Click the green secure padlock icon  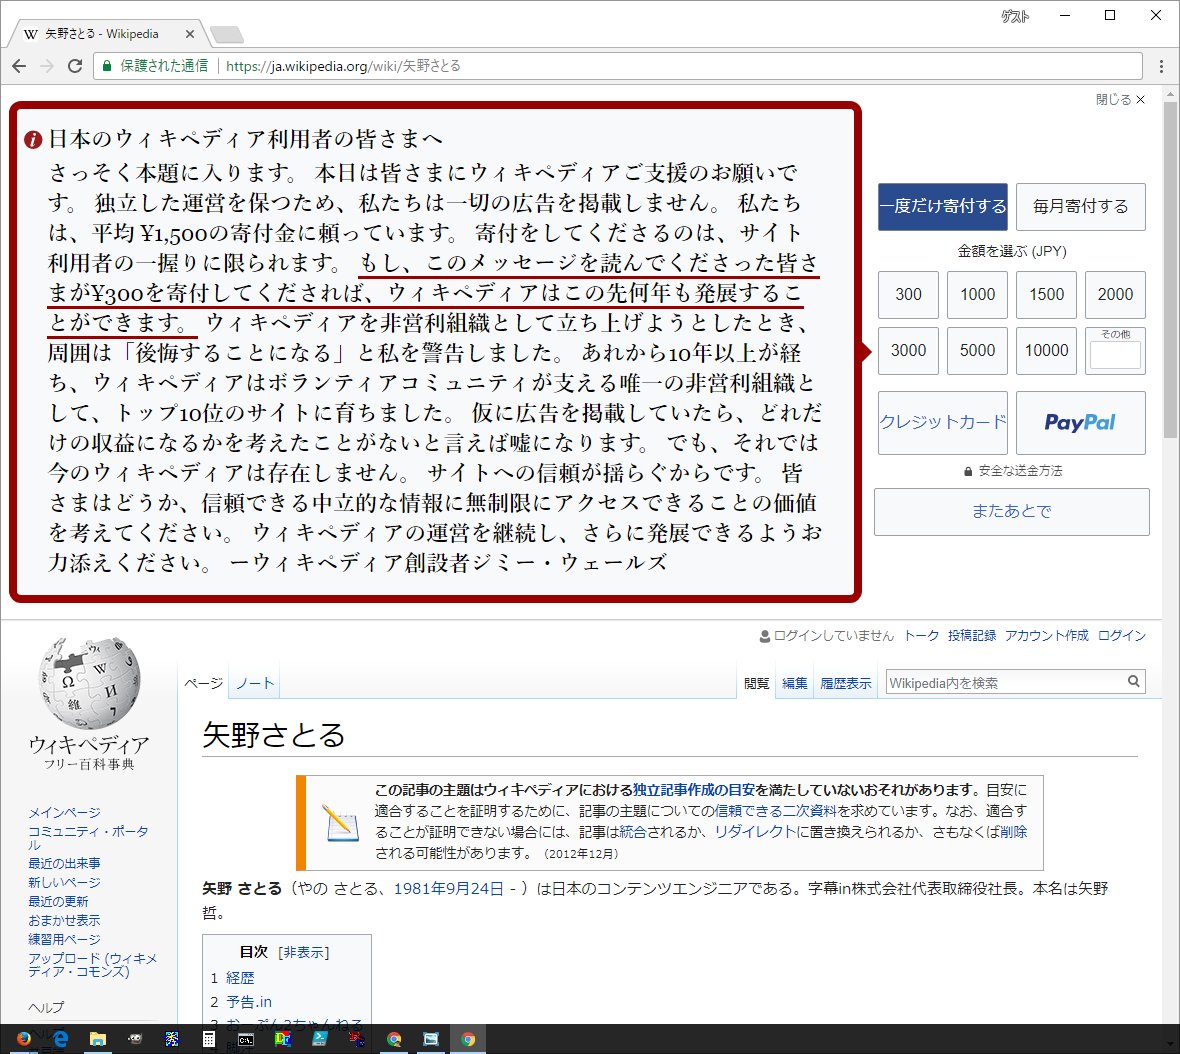107,66
